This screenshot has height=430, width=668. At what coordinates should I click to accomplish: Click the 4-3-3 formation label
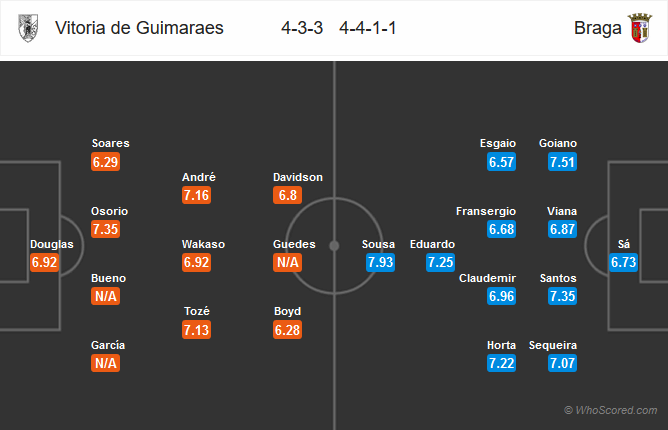pos(302,28)
